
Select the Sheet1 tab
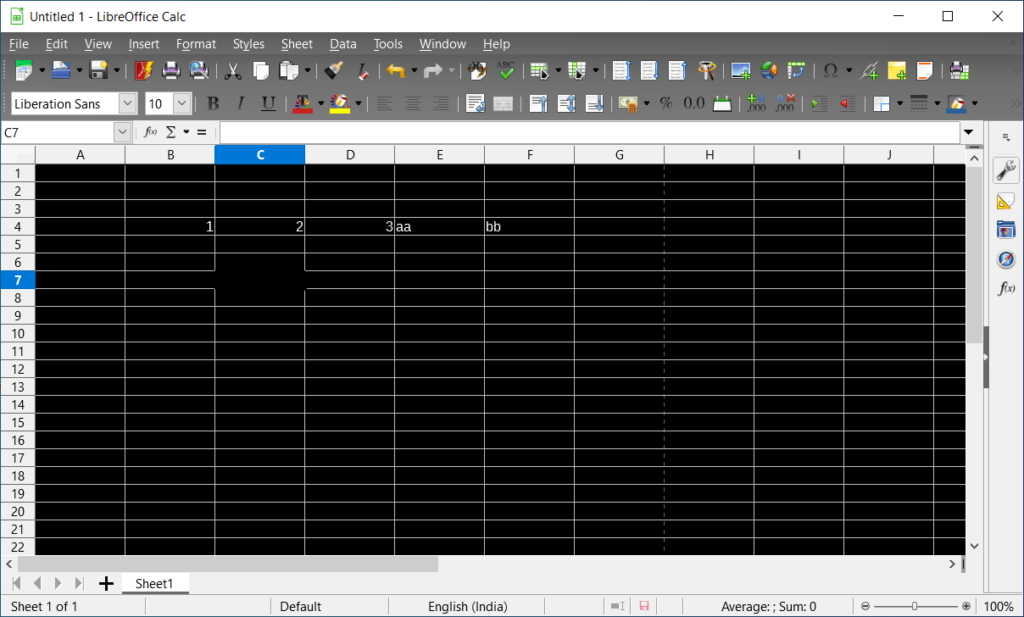(x=154, y=583)
